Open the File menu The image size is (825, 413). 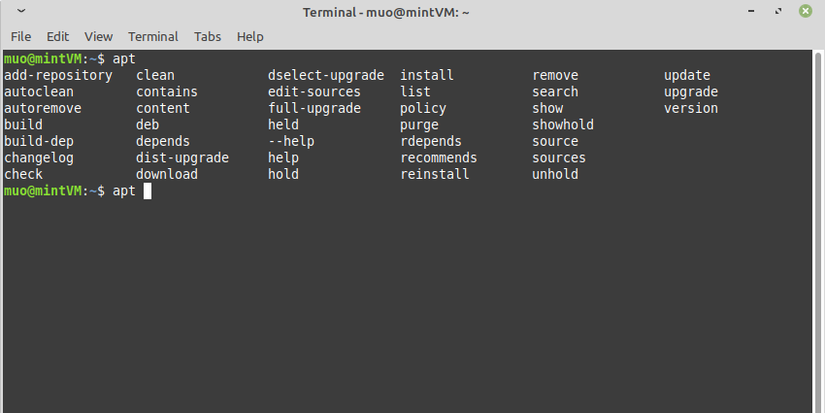(x=21, y=36)
